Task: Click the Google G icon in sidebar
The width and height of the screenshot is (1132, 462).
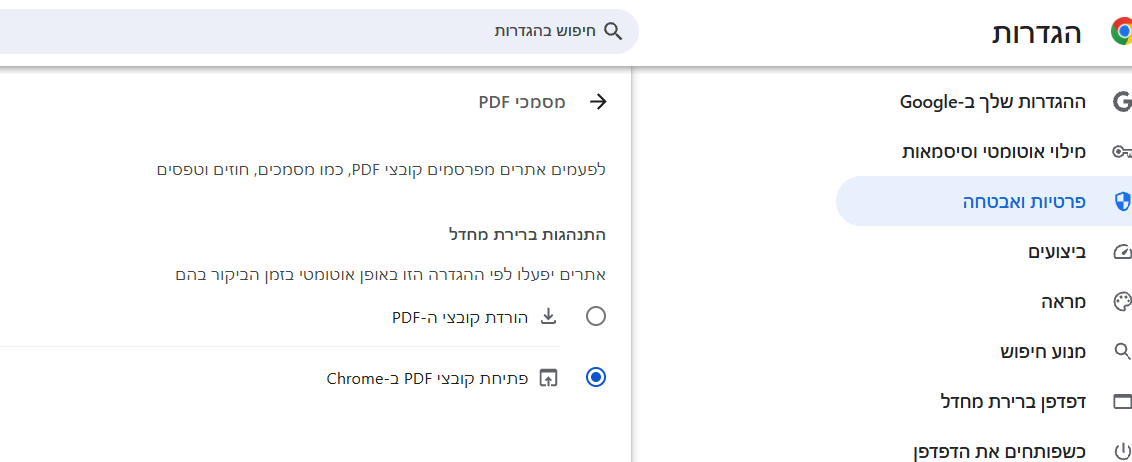Action: click(1122, 102)
